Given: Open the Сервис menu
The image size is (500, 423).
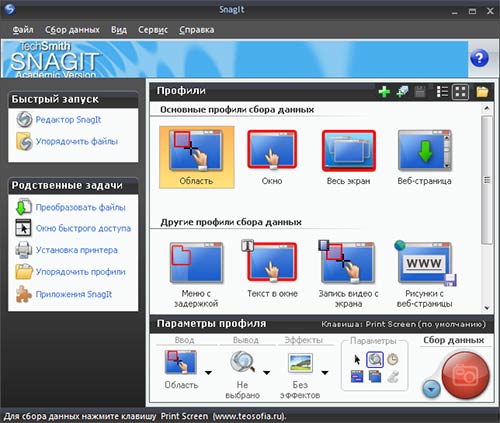Looking at the screenshot, I should point(153,30).
